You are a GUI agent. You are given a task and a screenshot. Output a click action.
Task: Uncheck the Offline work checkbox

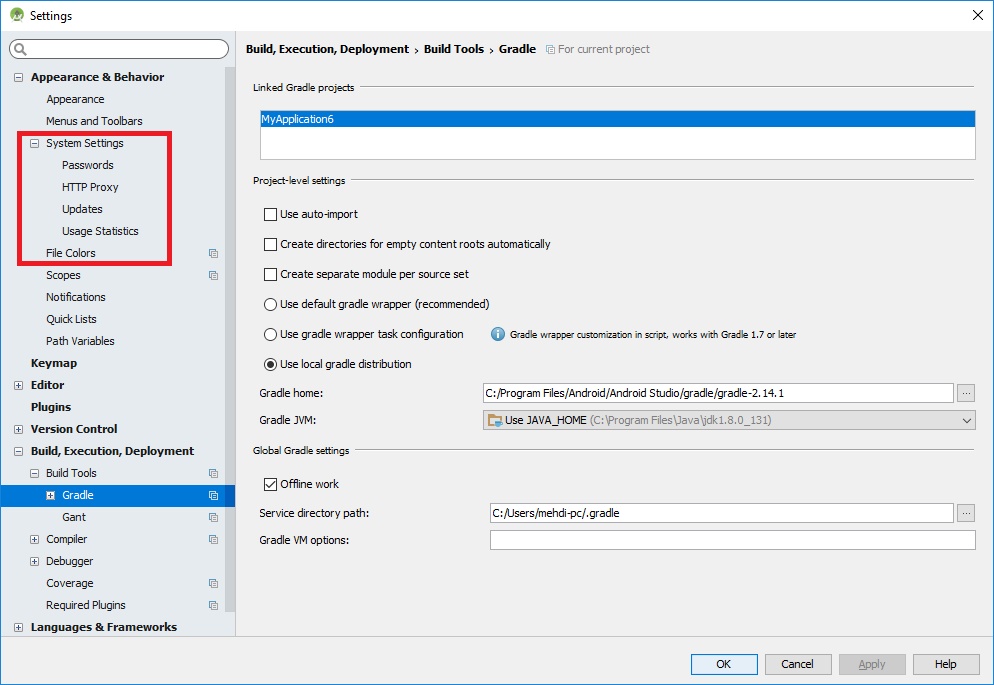tap(270, 484)
